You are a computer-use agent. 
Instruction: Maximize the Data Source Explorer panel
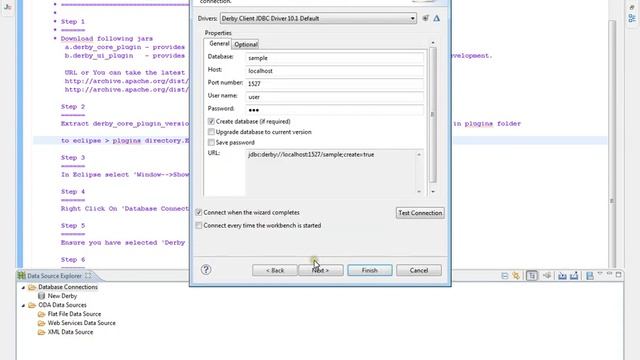[x=618, y=275]
